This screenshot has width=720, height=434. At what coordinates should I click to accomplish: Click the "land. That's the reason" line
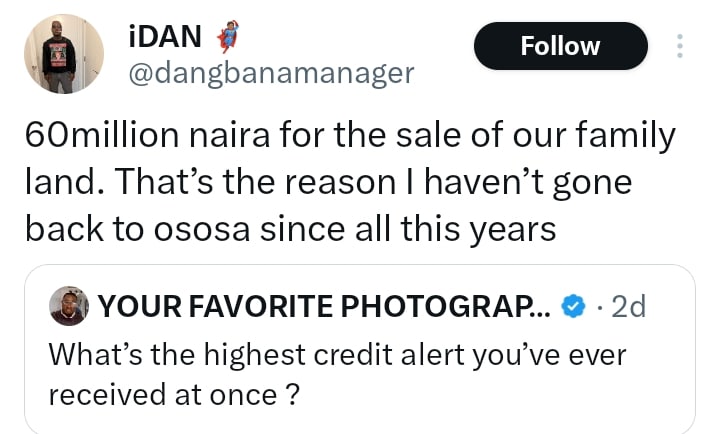click(328, 182)
